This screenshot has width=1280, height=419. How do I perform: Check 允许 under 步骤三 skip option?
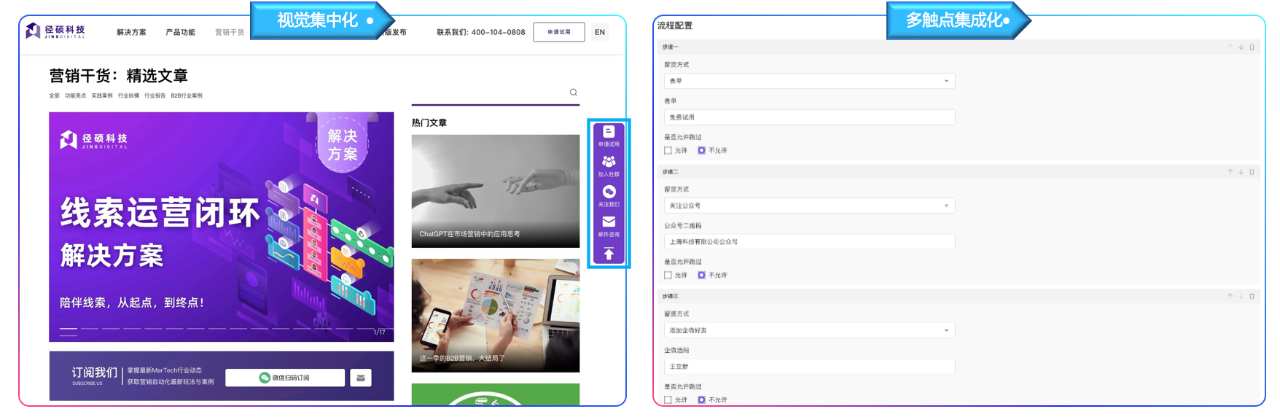(x=668, y=400)
